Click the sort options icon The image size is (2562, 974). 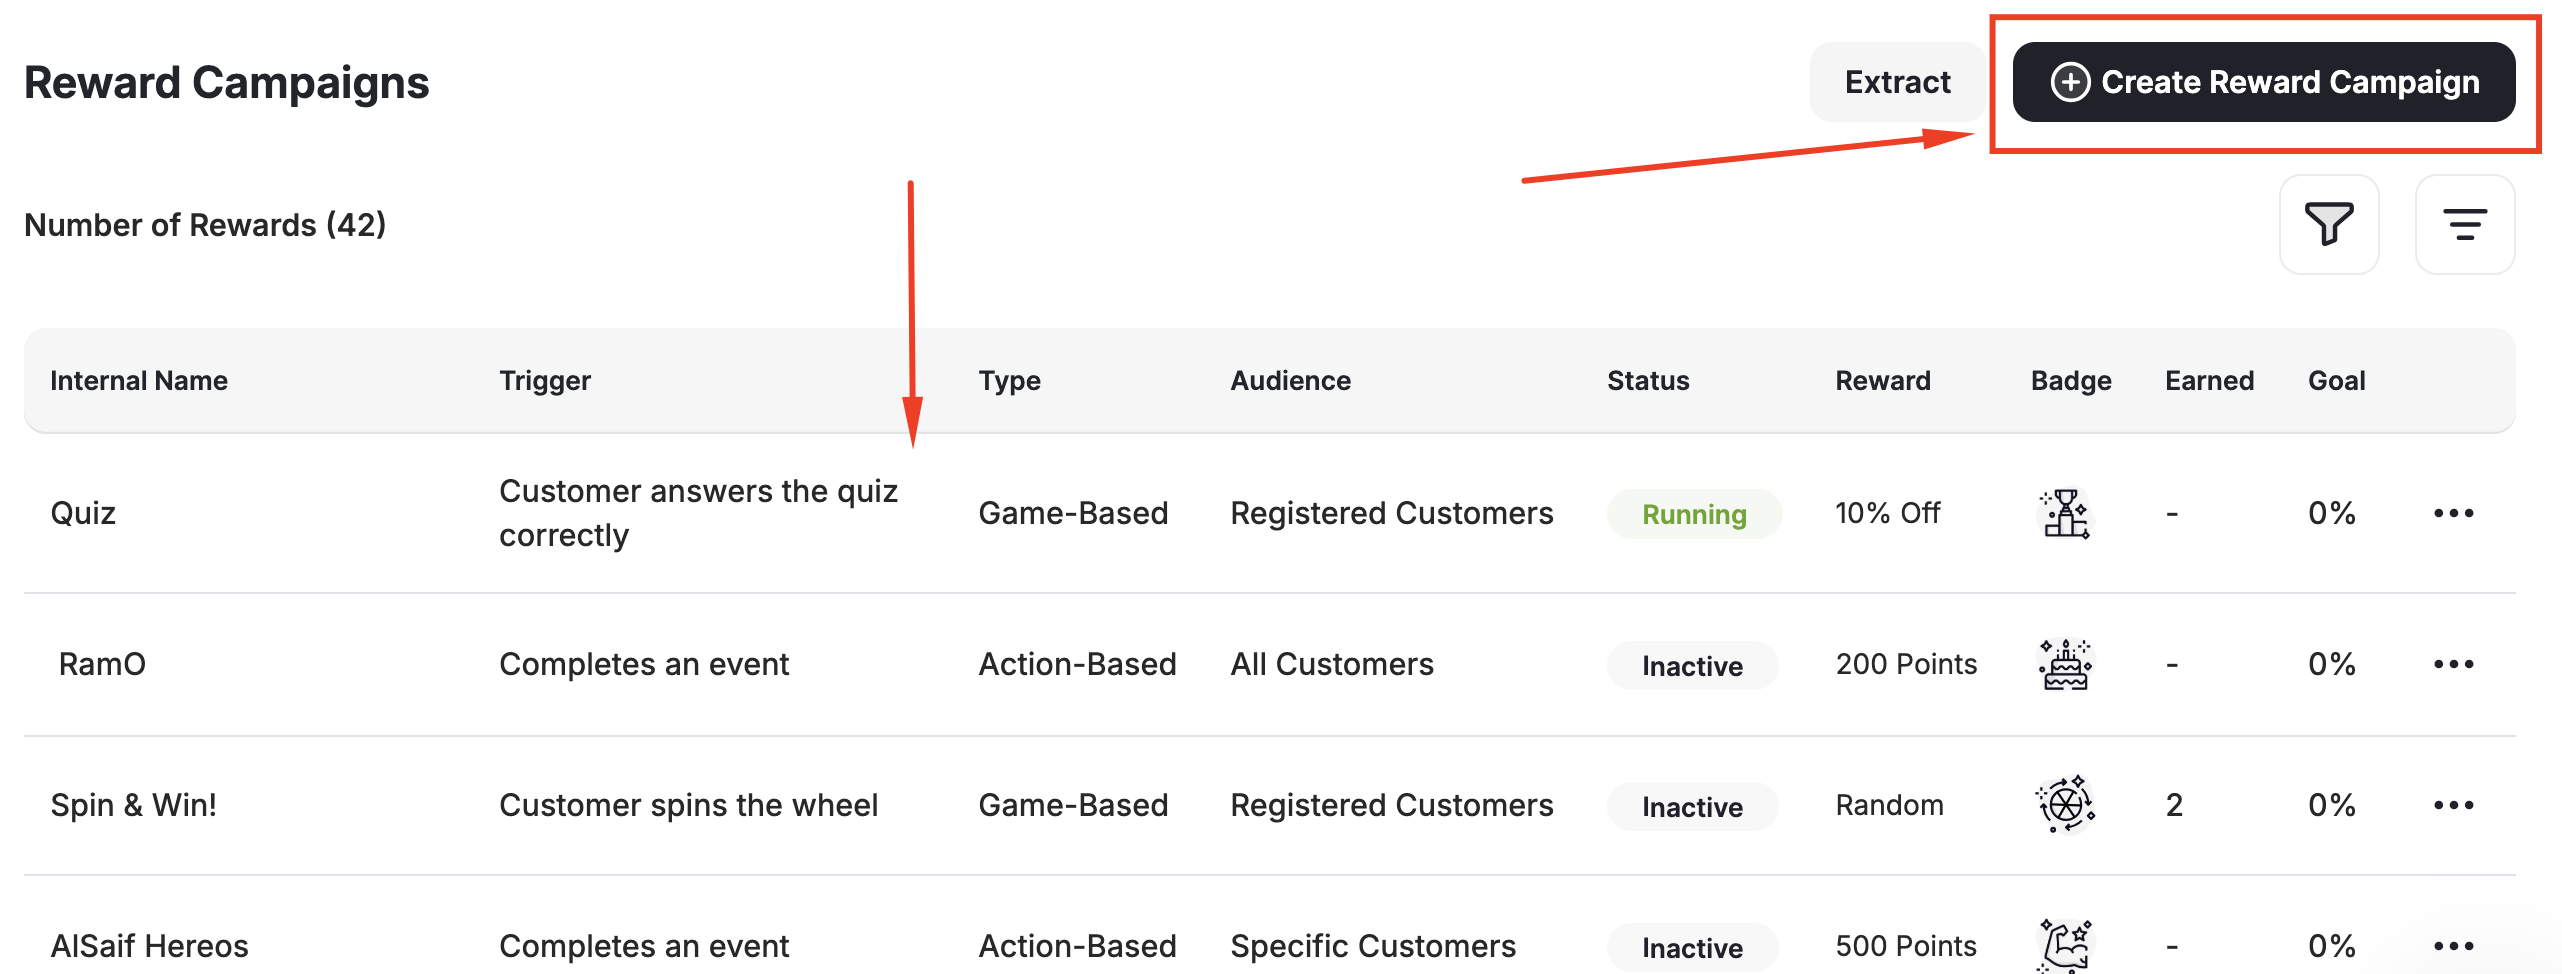(x=2465, y=224)
